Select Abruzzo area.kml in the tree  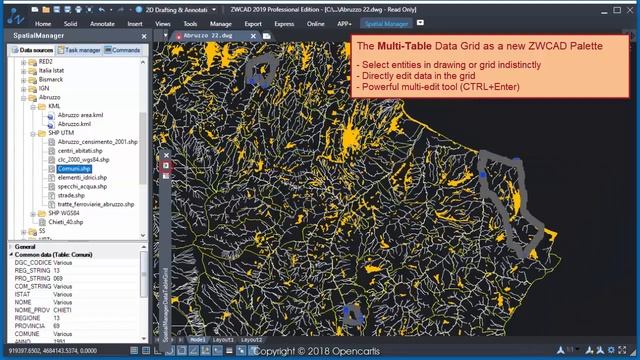pos(80,115)
